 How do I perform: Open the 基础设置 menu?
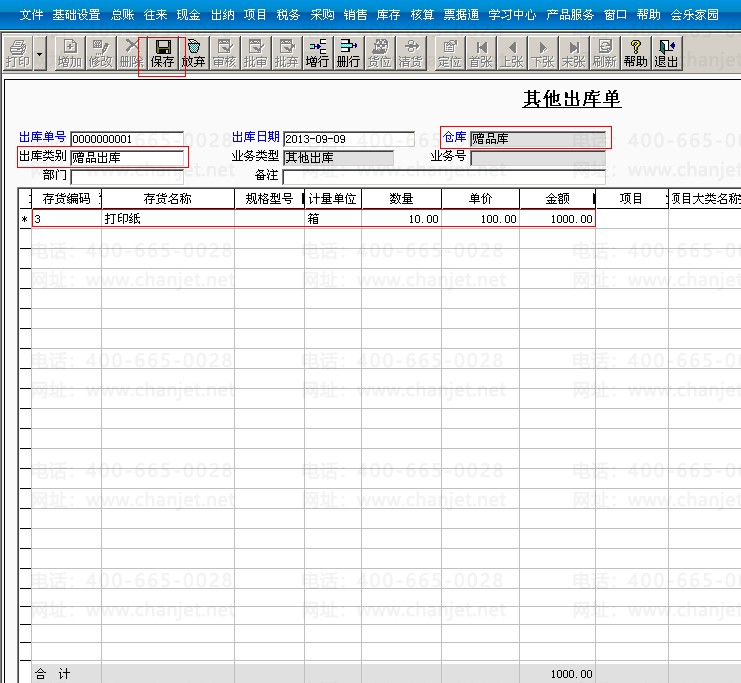pos(76,15)
